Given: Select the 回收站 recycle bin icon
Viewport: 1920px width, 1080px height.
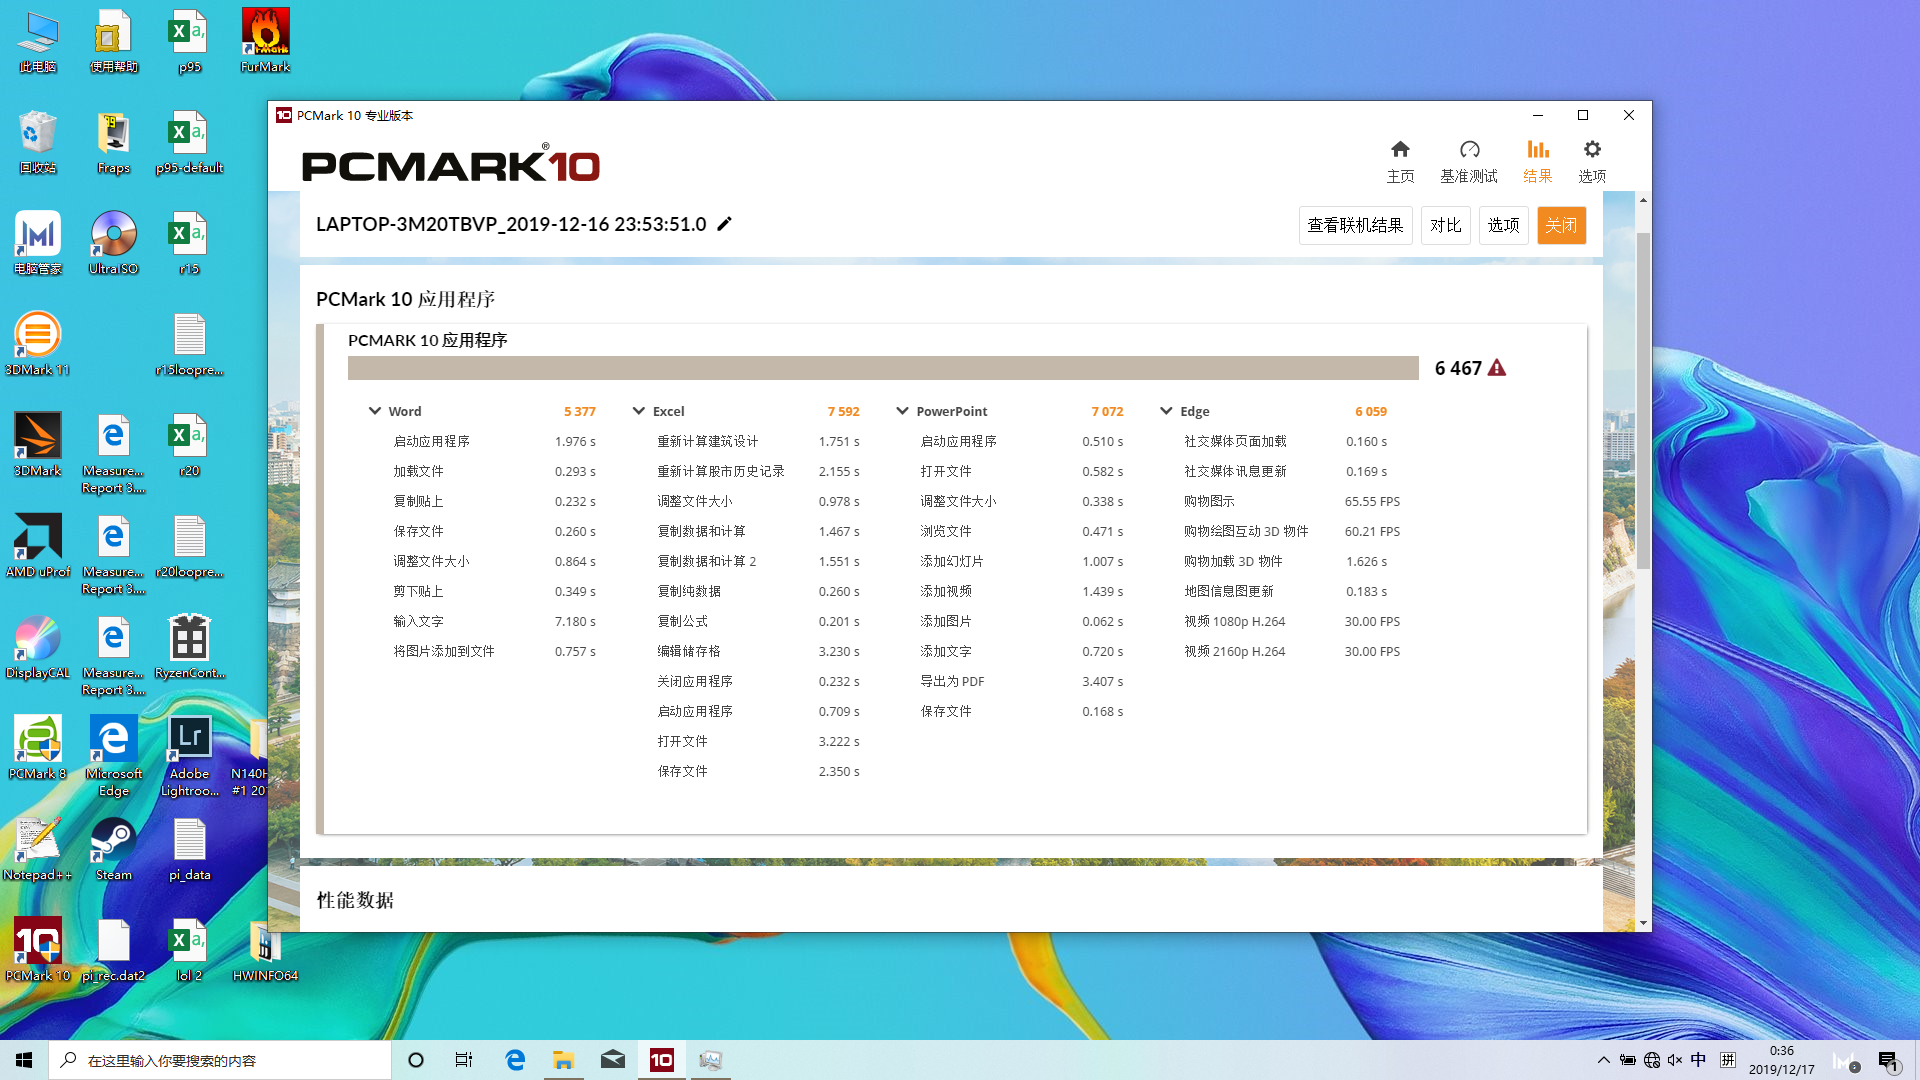Looking at the screenshot, I should 38,143.
